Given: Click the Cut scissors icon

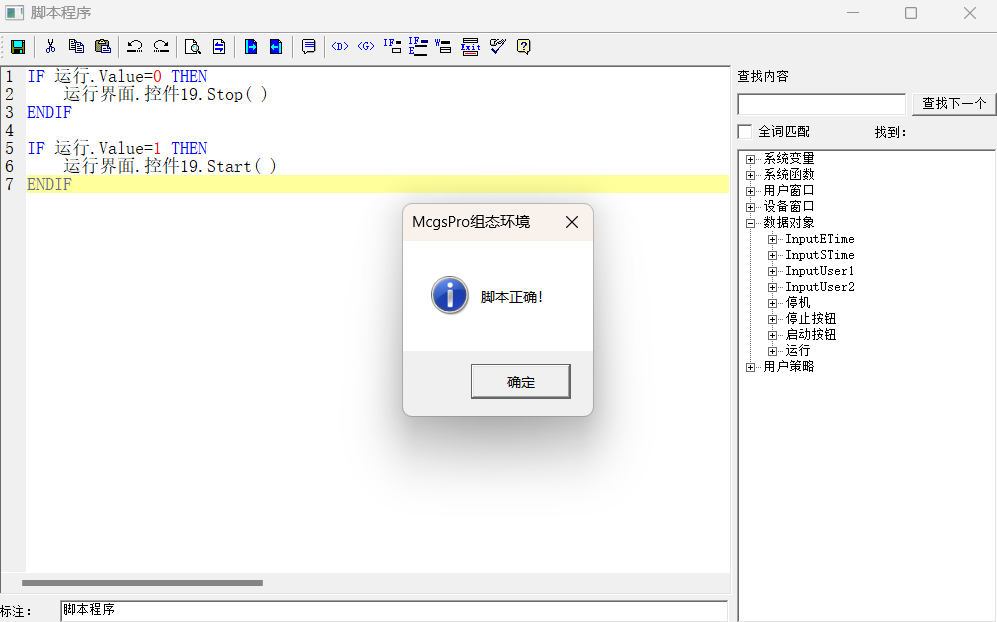Looking at the screenshot, I should point(50,46).
